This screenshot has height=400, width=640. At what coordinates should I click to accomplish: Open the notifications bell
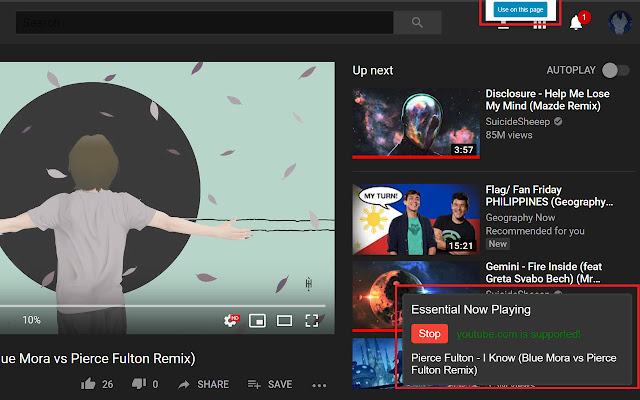click(576, 22)
